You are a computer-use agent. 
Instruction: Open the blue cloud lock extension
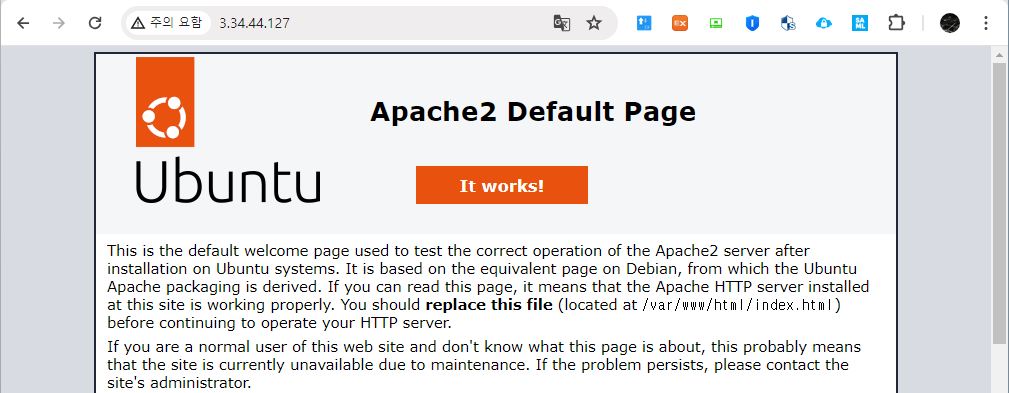pos(824,23)
